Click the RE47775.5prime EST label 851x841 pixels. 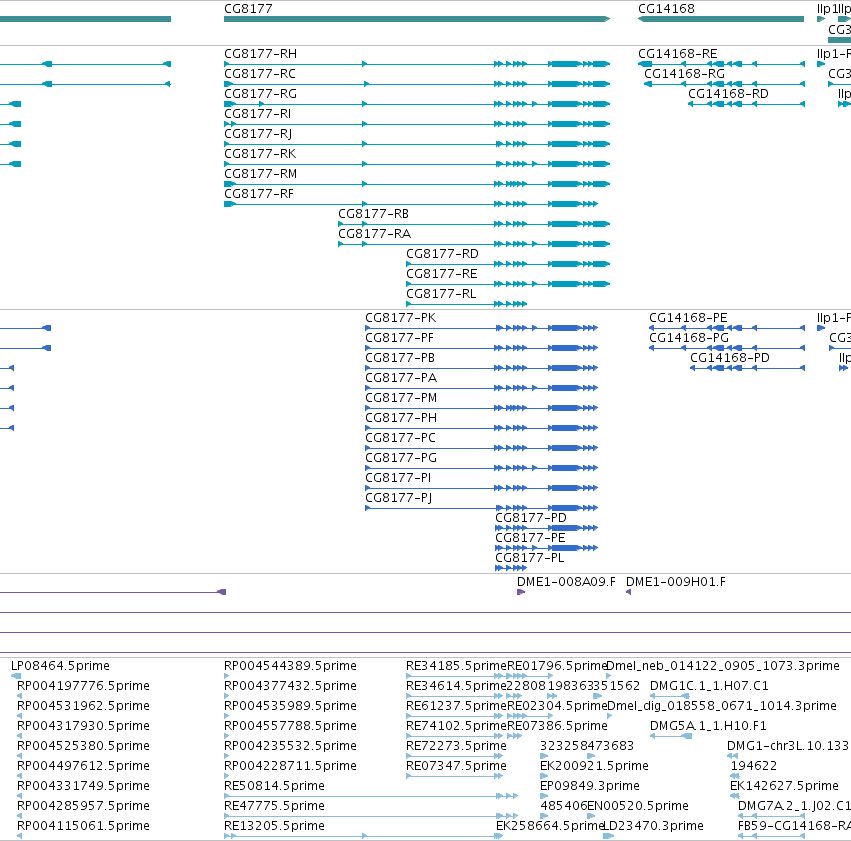click(x=274, y=806)
